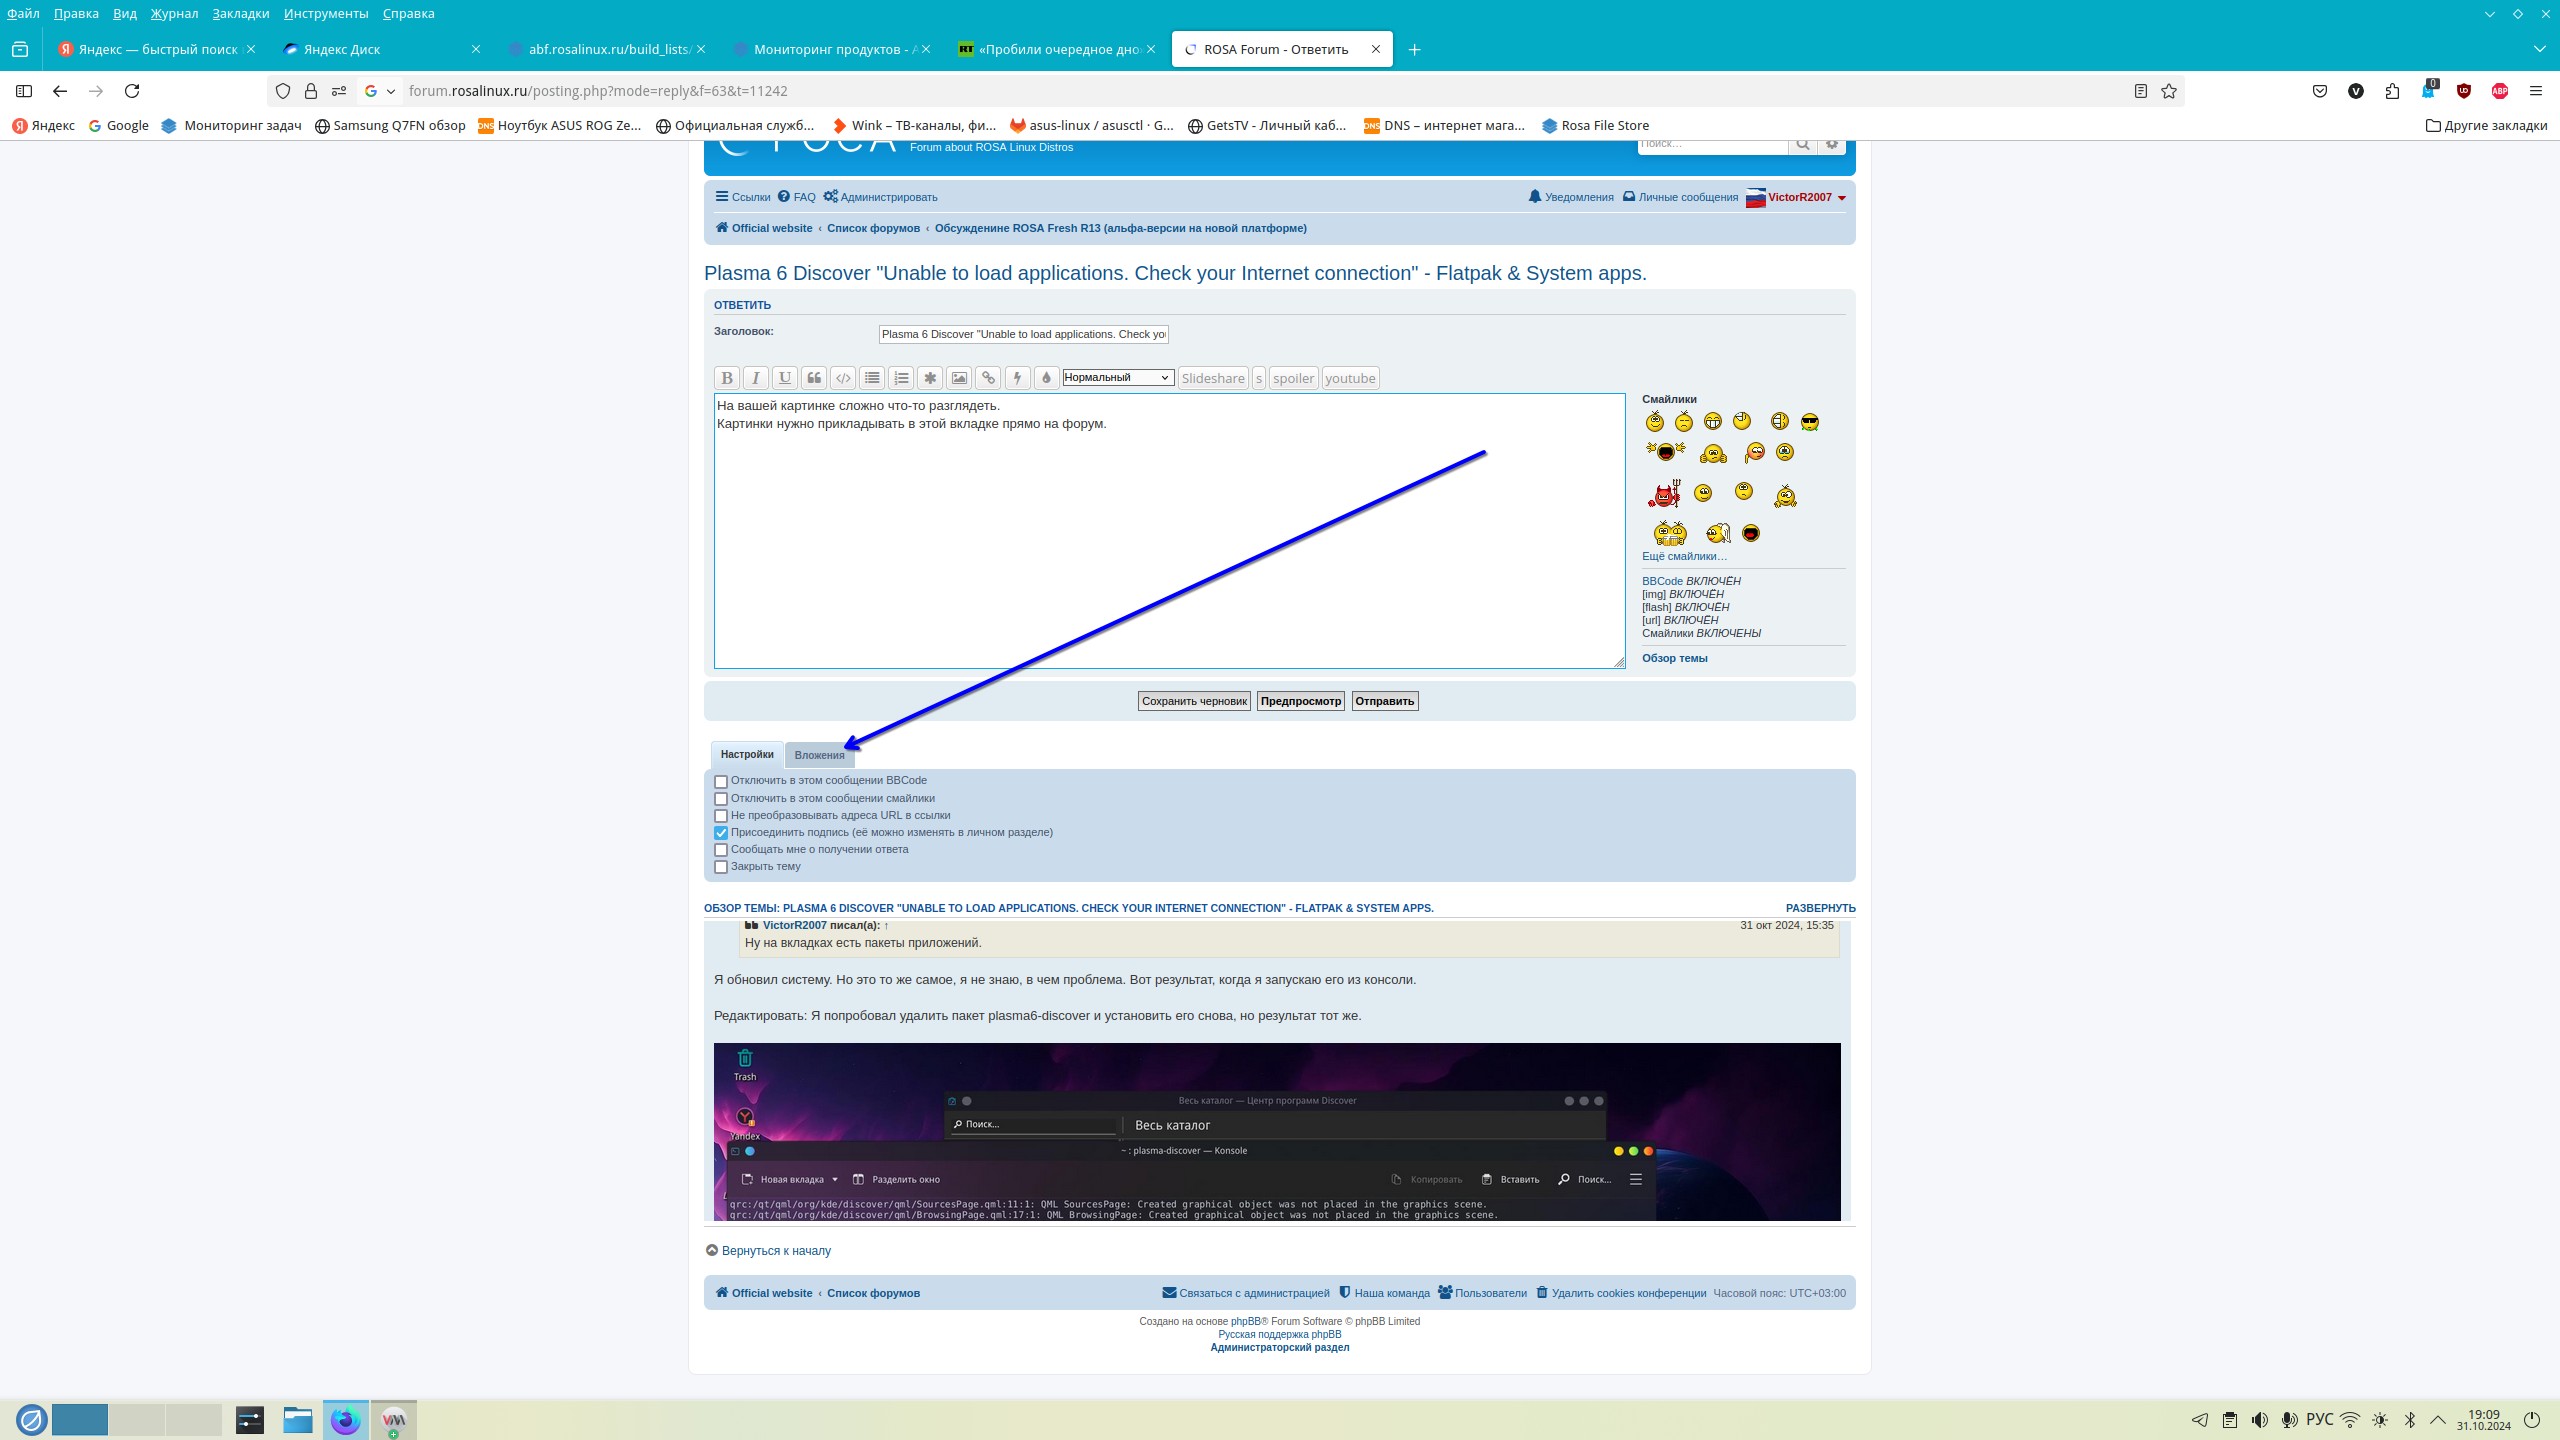
Task: Uncheck 'Присоединить подпись' checkbox
Action: (721, 833)
